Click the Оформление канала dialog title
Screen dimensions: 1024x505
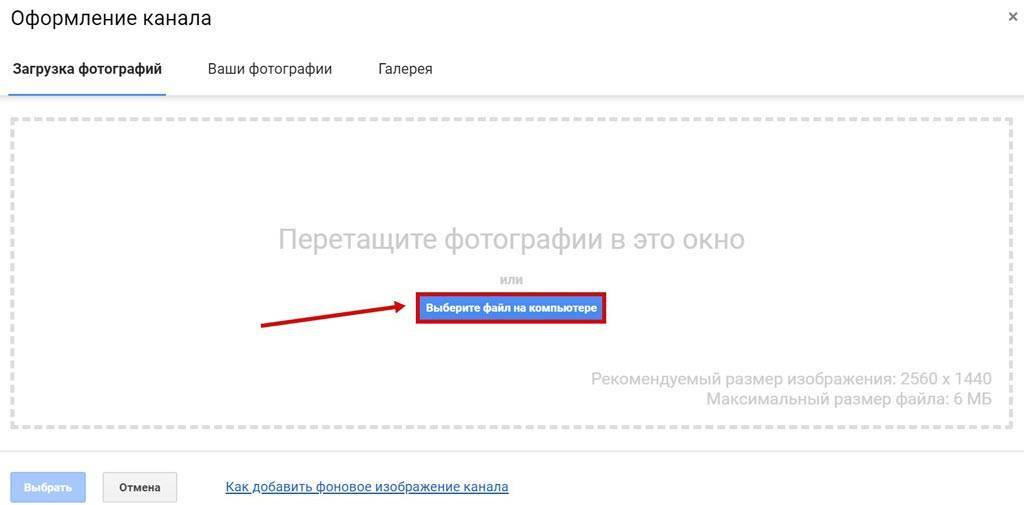click(111, 18)
